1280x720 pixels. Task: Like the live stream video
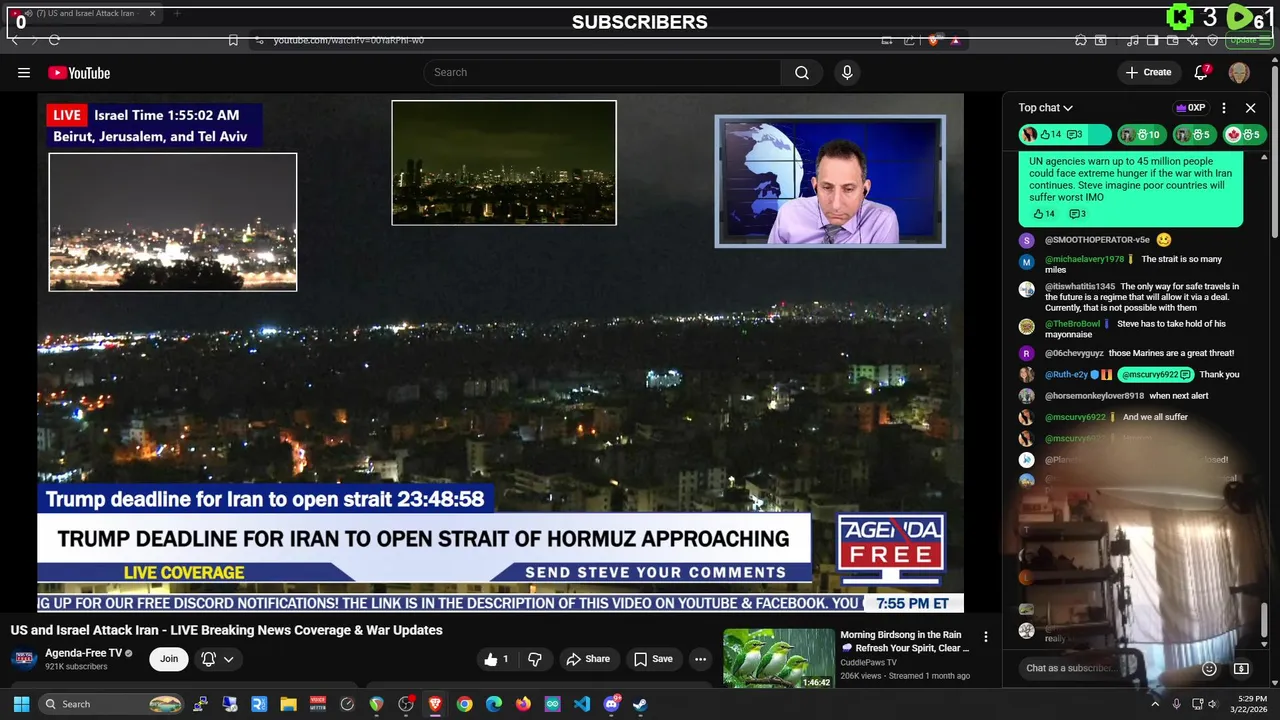coord(496,659)
